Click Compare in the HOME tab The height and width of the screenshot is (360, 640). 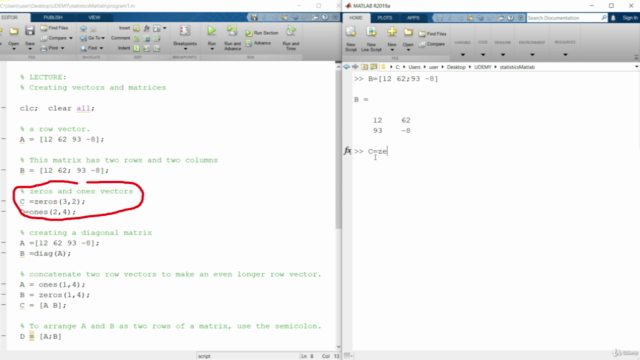tap(432, 44)
